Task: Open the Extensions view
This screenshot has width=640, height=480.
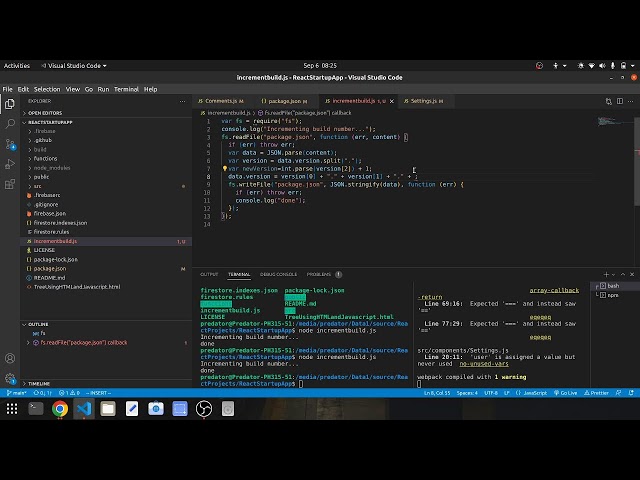Action: 10,184
